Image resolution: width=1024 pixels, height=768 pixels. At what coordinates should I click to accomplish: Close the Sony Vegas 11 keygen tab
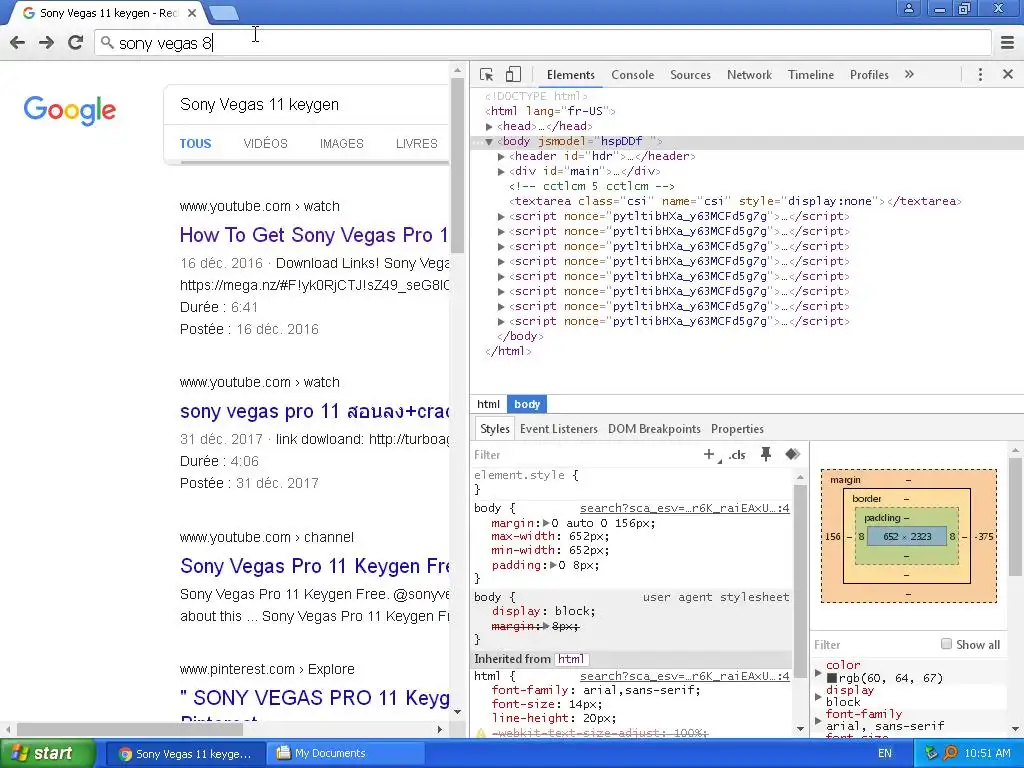(x=192, y=13)
